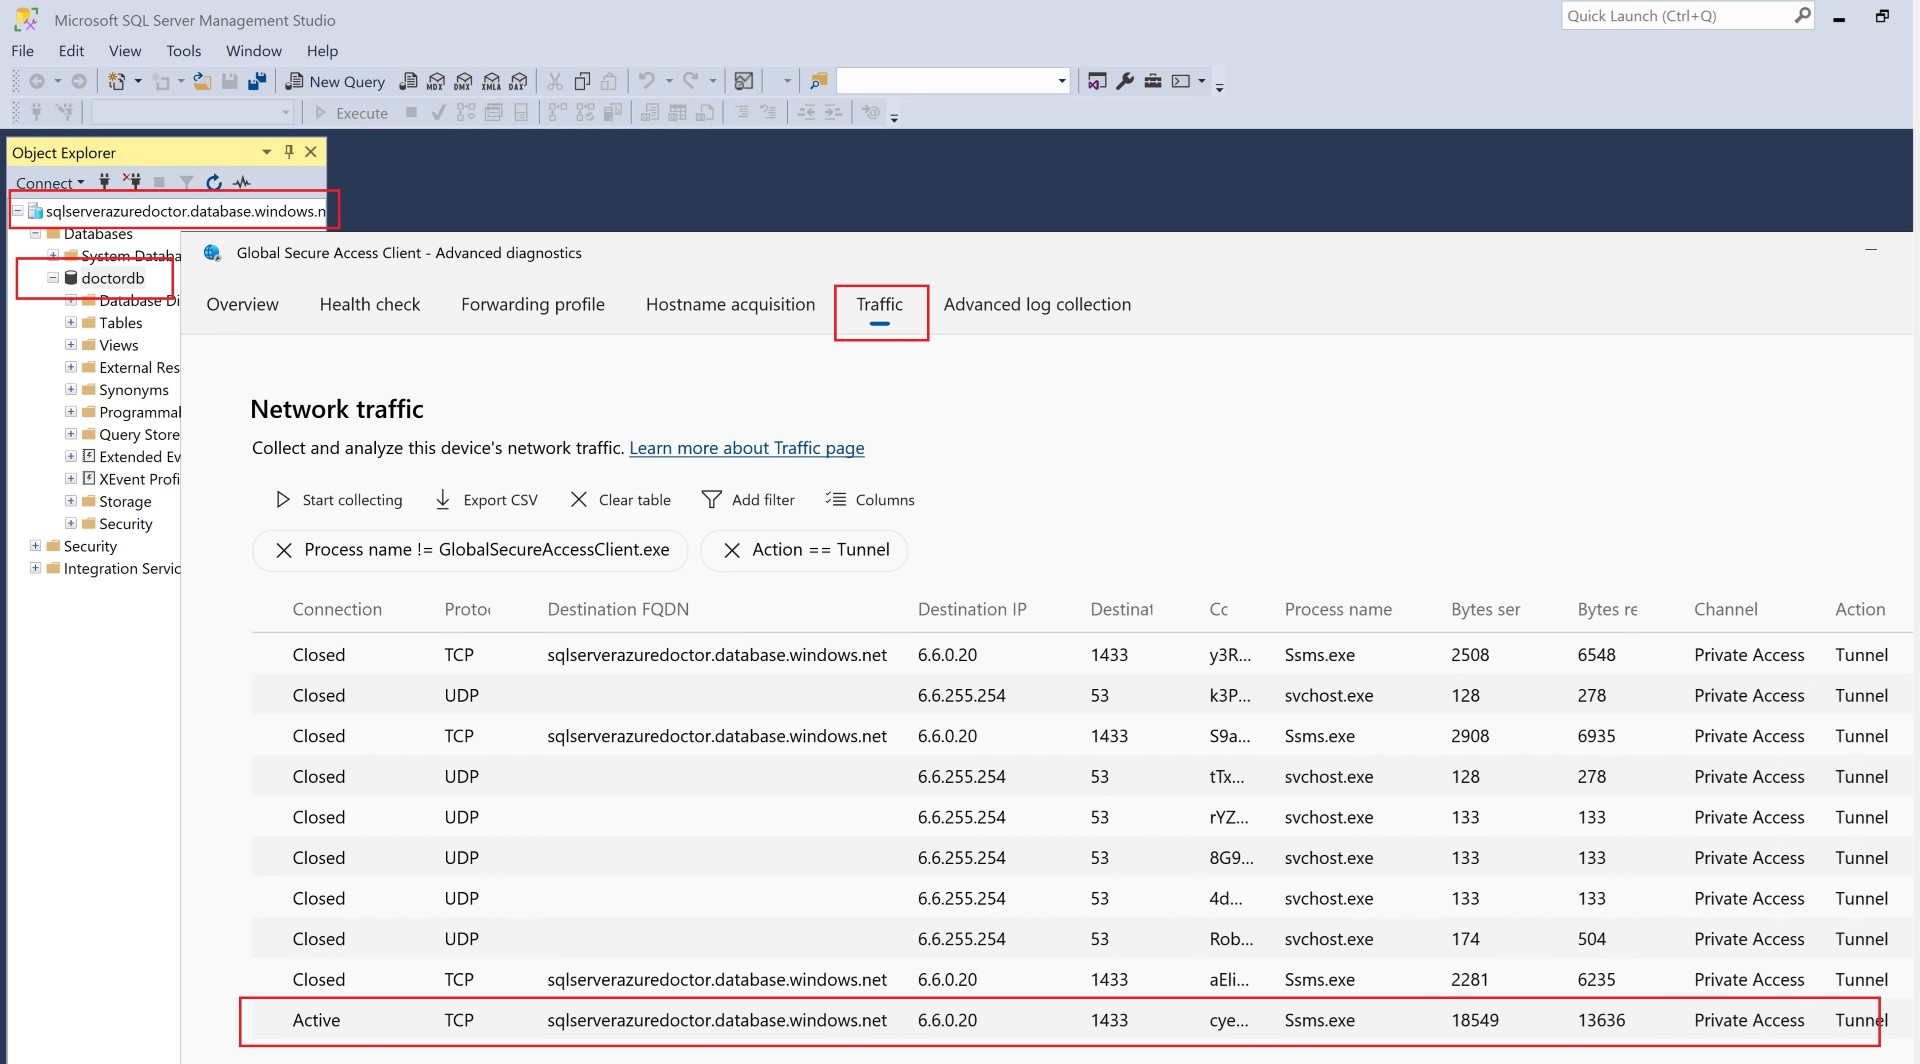Click the MDX query icon
The width and height of the screenshot is (1920, 1064).
[436, 81]
